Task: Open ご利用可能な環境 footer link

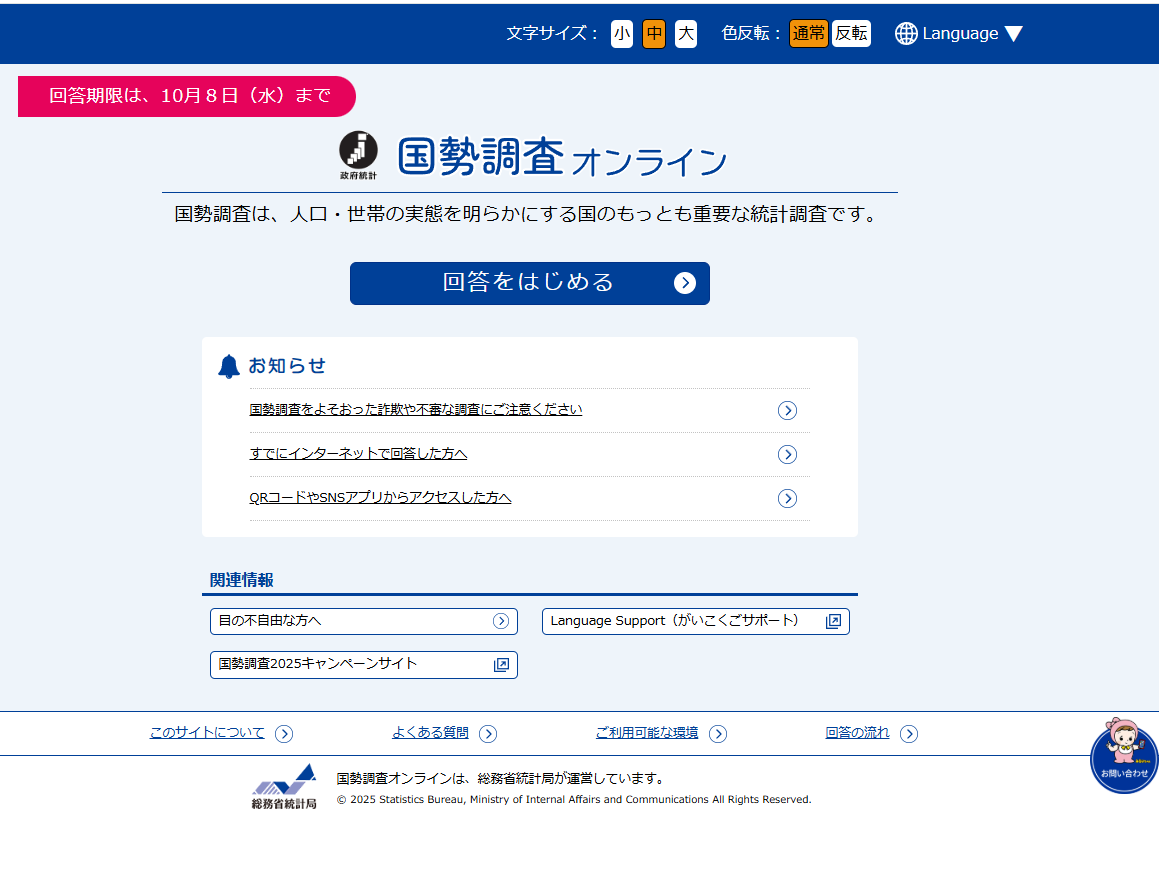Action: (x=647, y=733)
